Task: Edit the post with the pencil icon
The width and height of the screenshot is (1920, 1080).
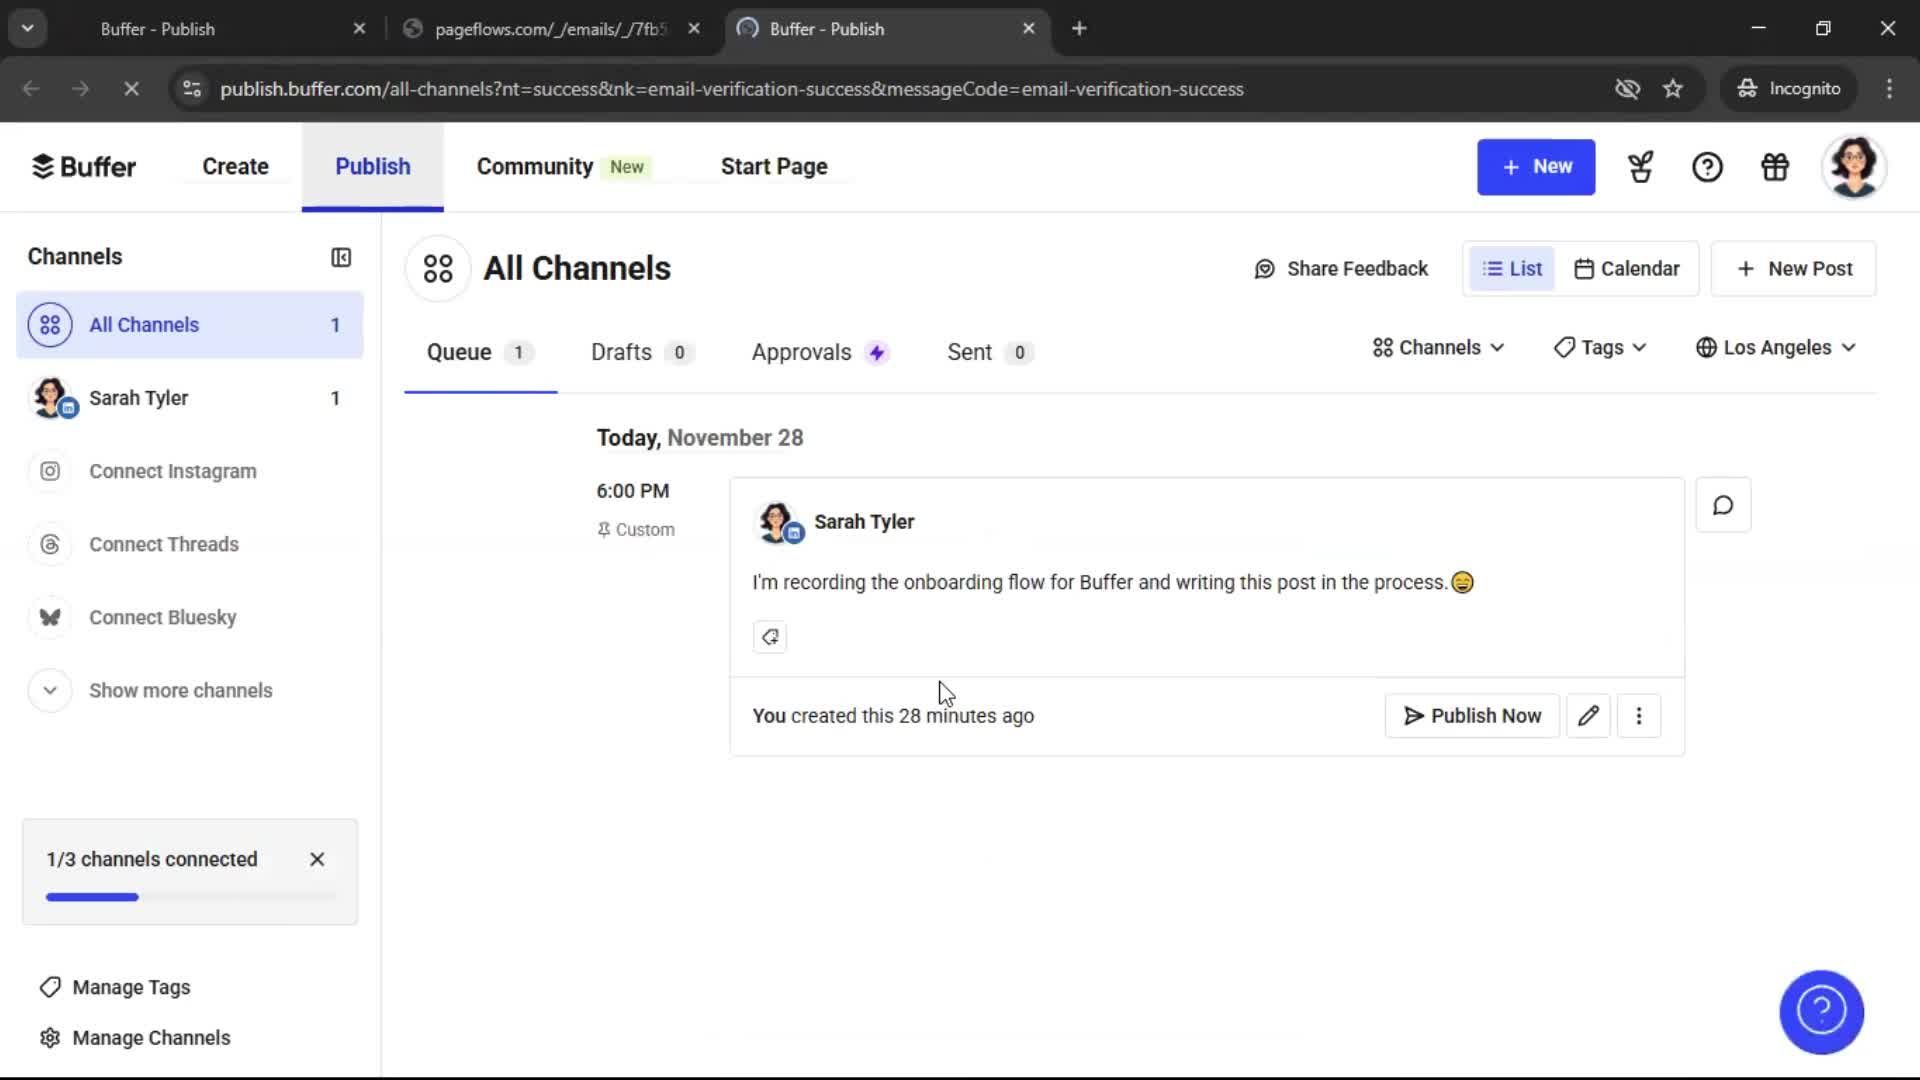Action: (1588, 715)
